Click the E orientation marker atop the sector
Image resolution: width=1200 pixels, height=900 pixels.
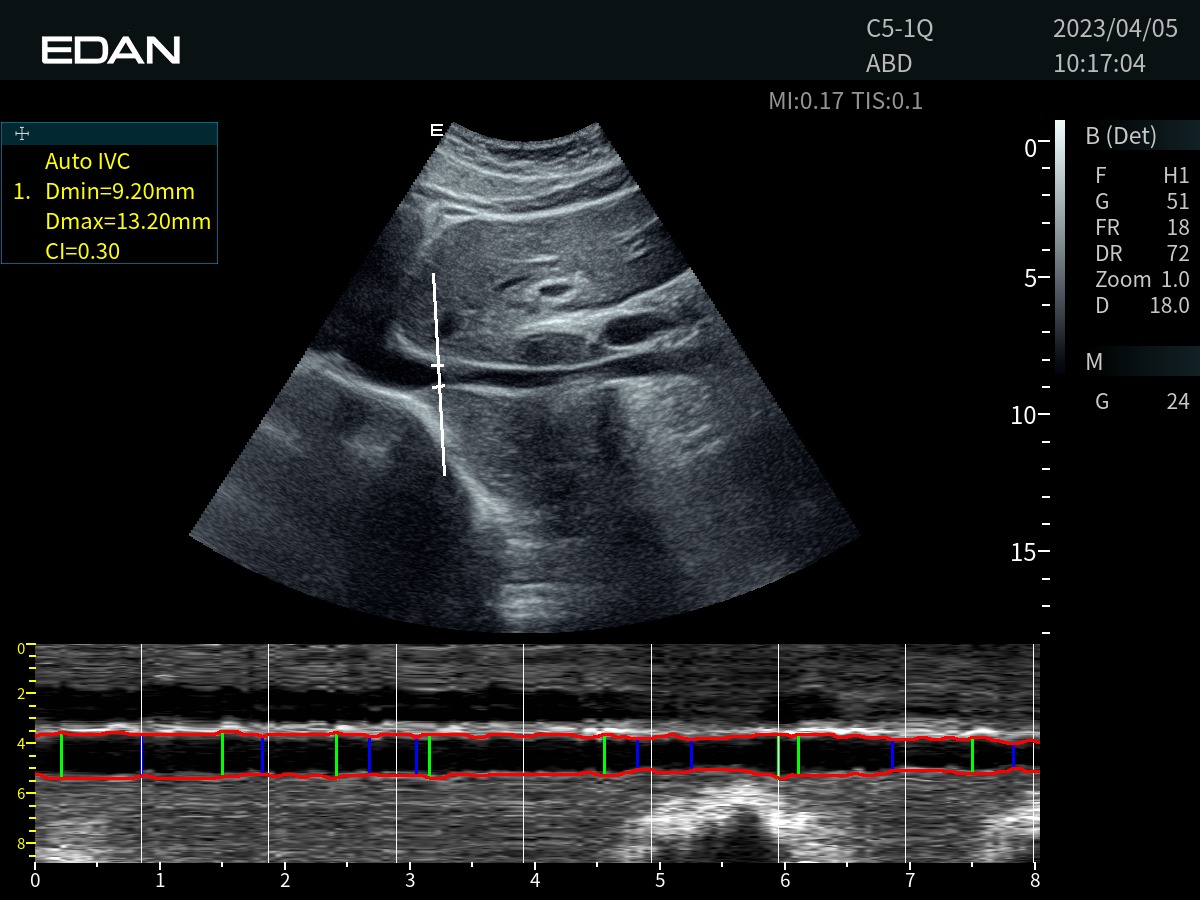(x=436, y=130)
